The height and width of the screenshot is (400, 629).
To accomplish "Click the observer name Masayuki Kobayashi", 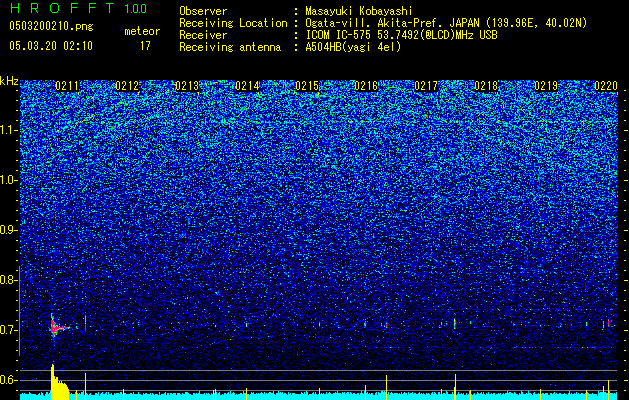I will 359,11.
